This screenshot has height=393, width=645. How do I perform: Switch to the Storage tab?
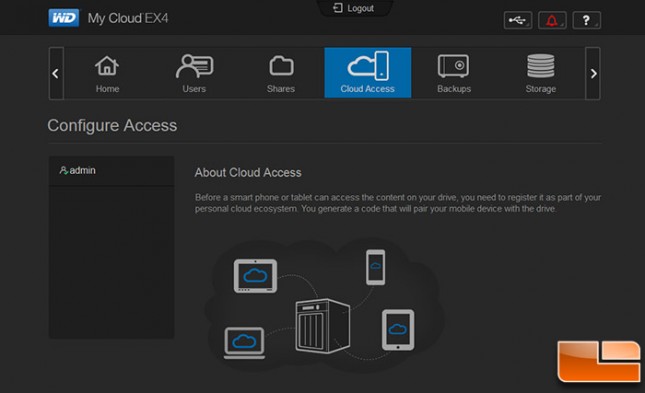[x=541, y=73]
